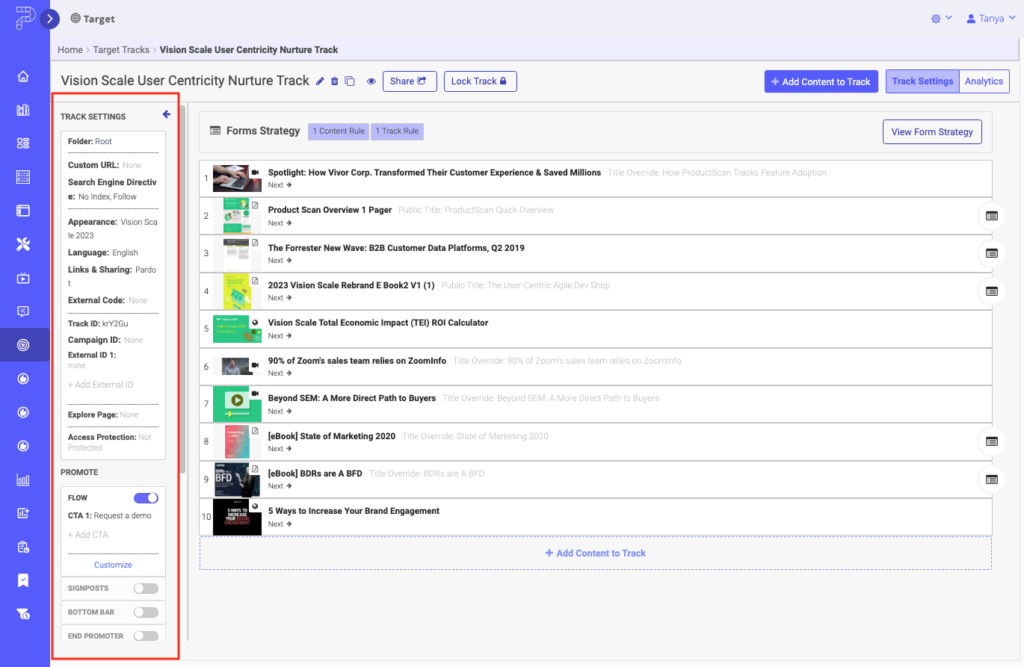Click View Form Strategy button

pyautogui.click(x=932, y=131)
